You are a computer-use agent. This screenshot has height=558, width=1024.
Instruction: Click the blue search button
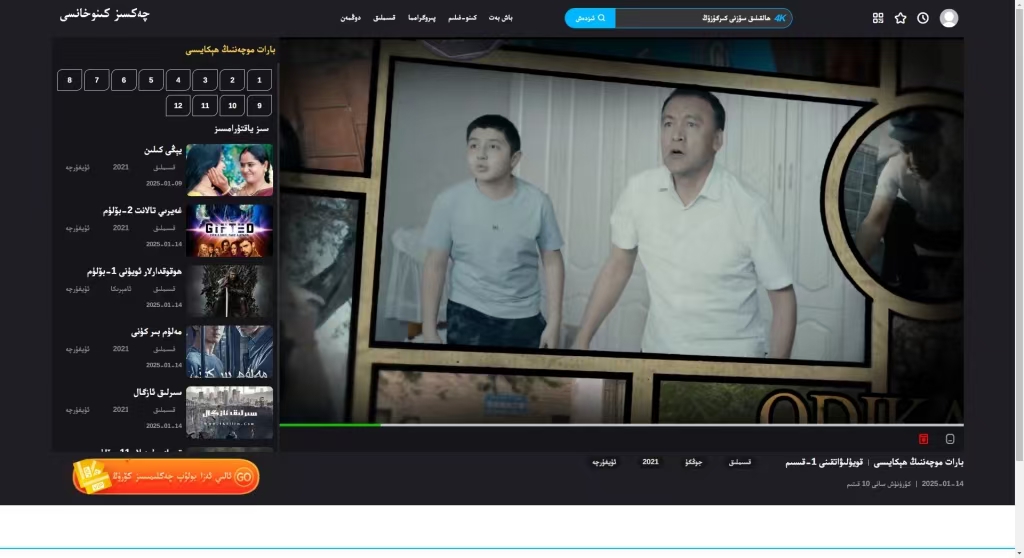pyautogui.click(x=590, y=18)
